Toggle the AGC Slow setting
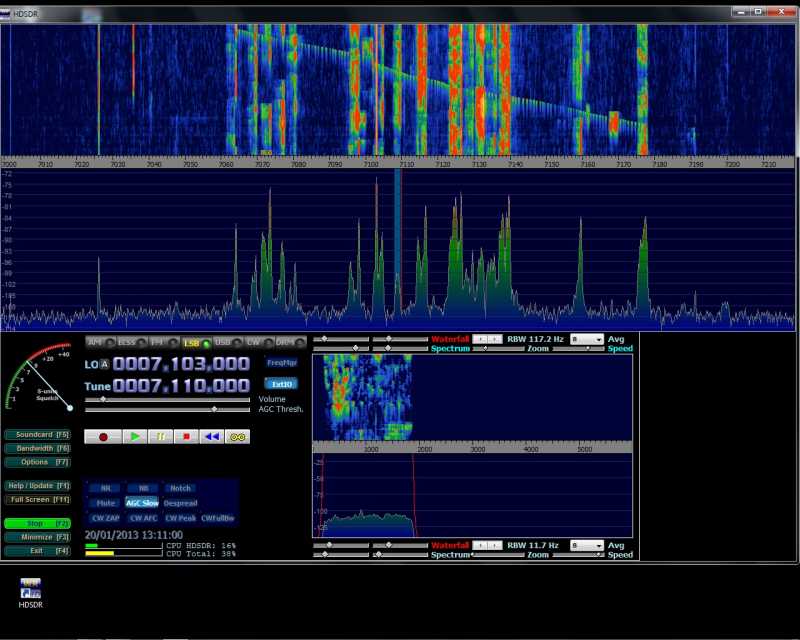Screen dimensions: 800x640 142,503
